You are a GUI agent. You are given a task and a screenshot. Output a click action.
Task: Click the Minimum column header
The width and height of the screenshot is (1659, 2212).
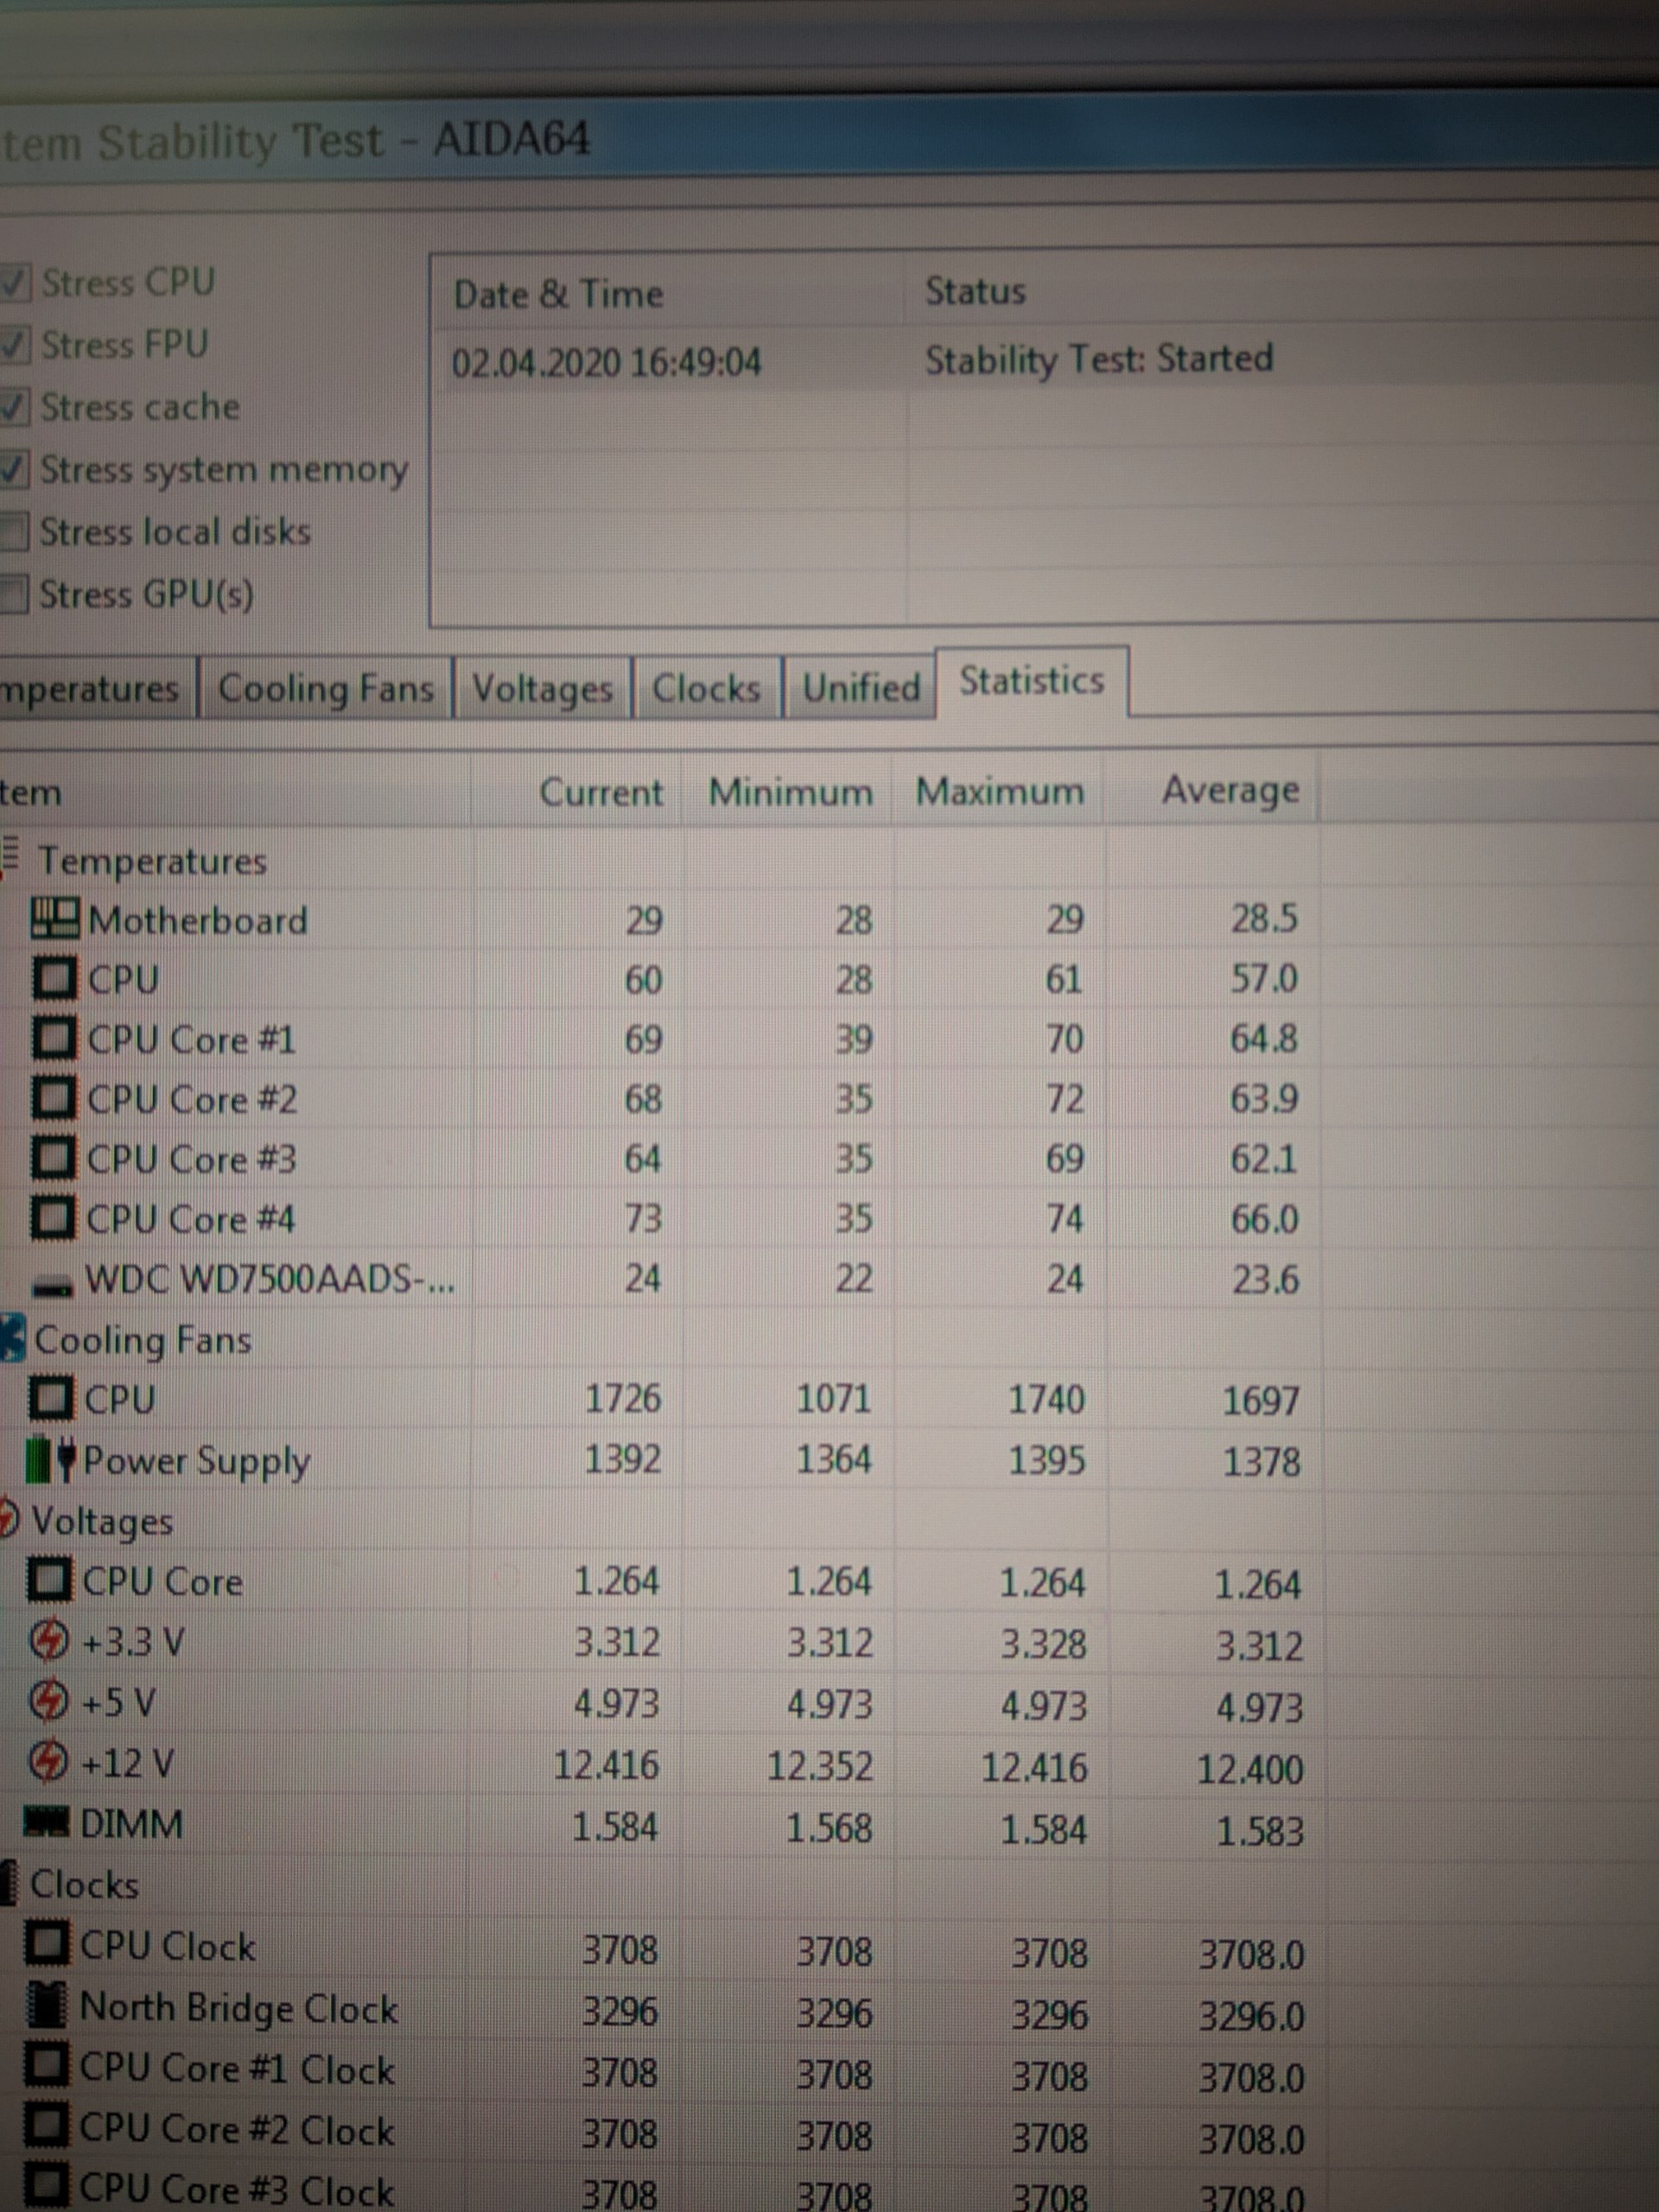(788, 792)
